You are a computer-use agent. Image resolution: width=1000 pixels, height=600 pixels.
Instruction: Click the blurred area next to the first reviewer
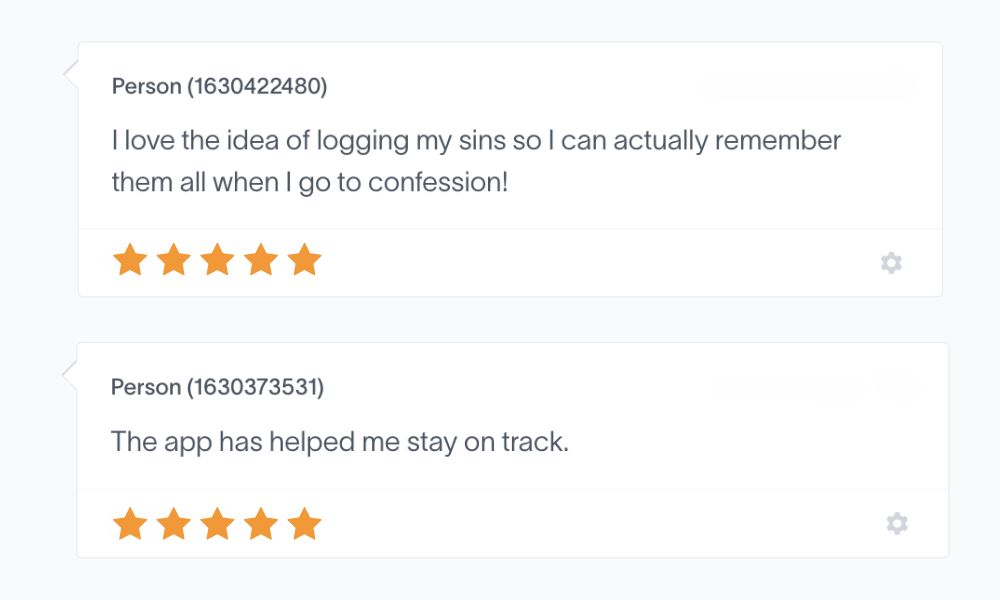[810, 87]
